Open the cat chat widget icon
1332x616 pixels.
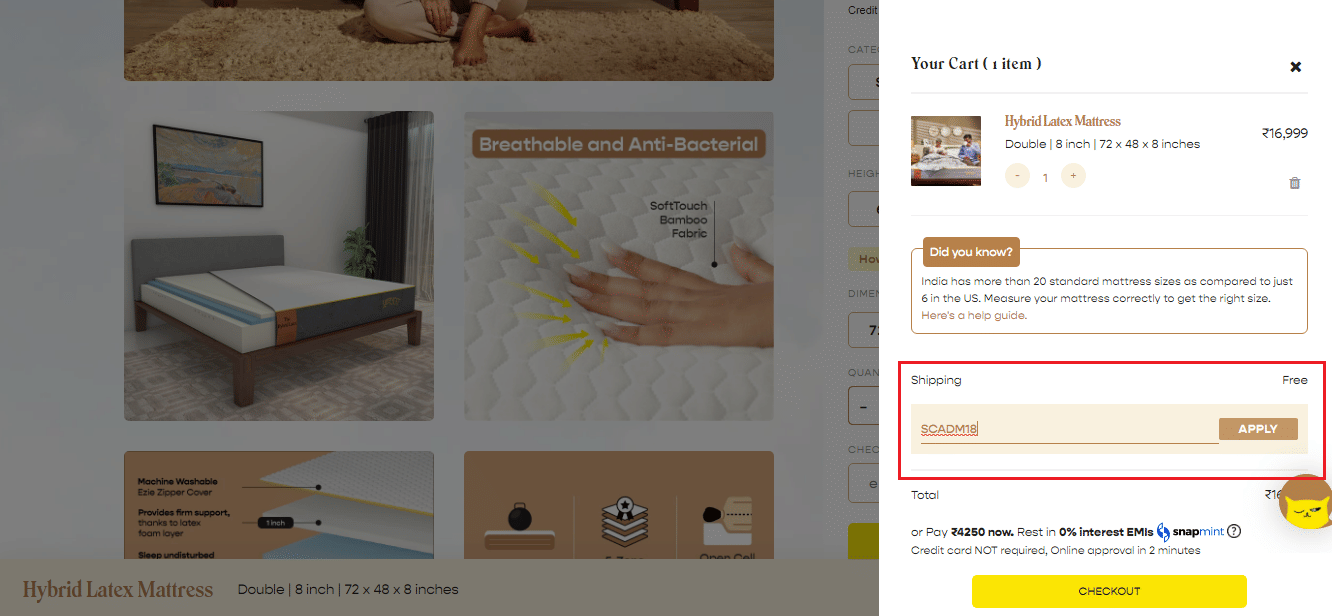point(1305,503)
